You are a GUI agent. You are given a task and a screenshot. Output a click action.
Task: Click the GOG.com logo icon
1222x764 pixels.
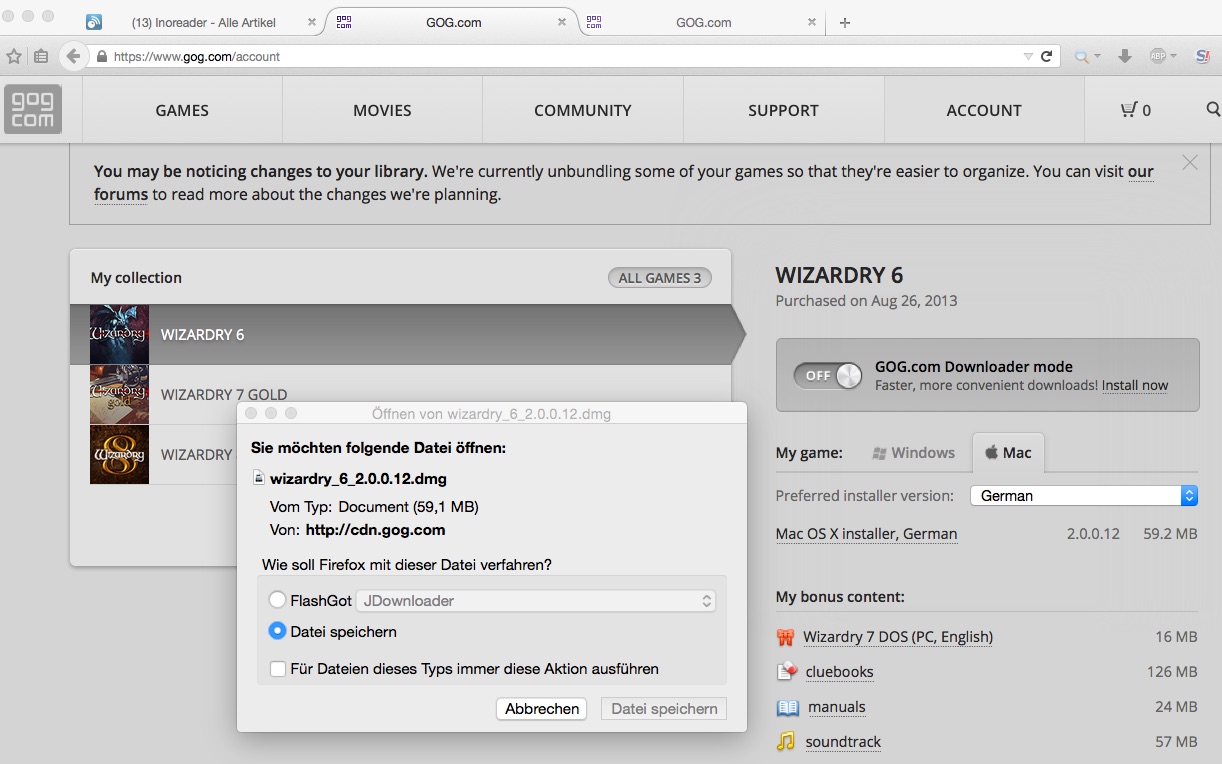pyautogui.click(x=33, y=109)
